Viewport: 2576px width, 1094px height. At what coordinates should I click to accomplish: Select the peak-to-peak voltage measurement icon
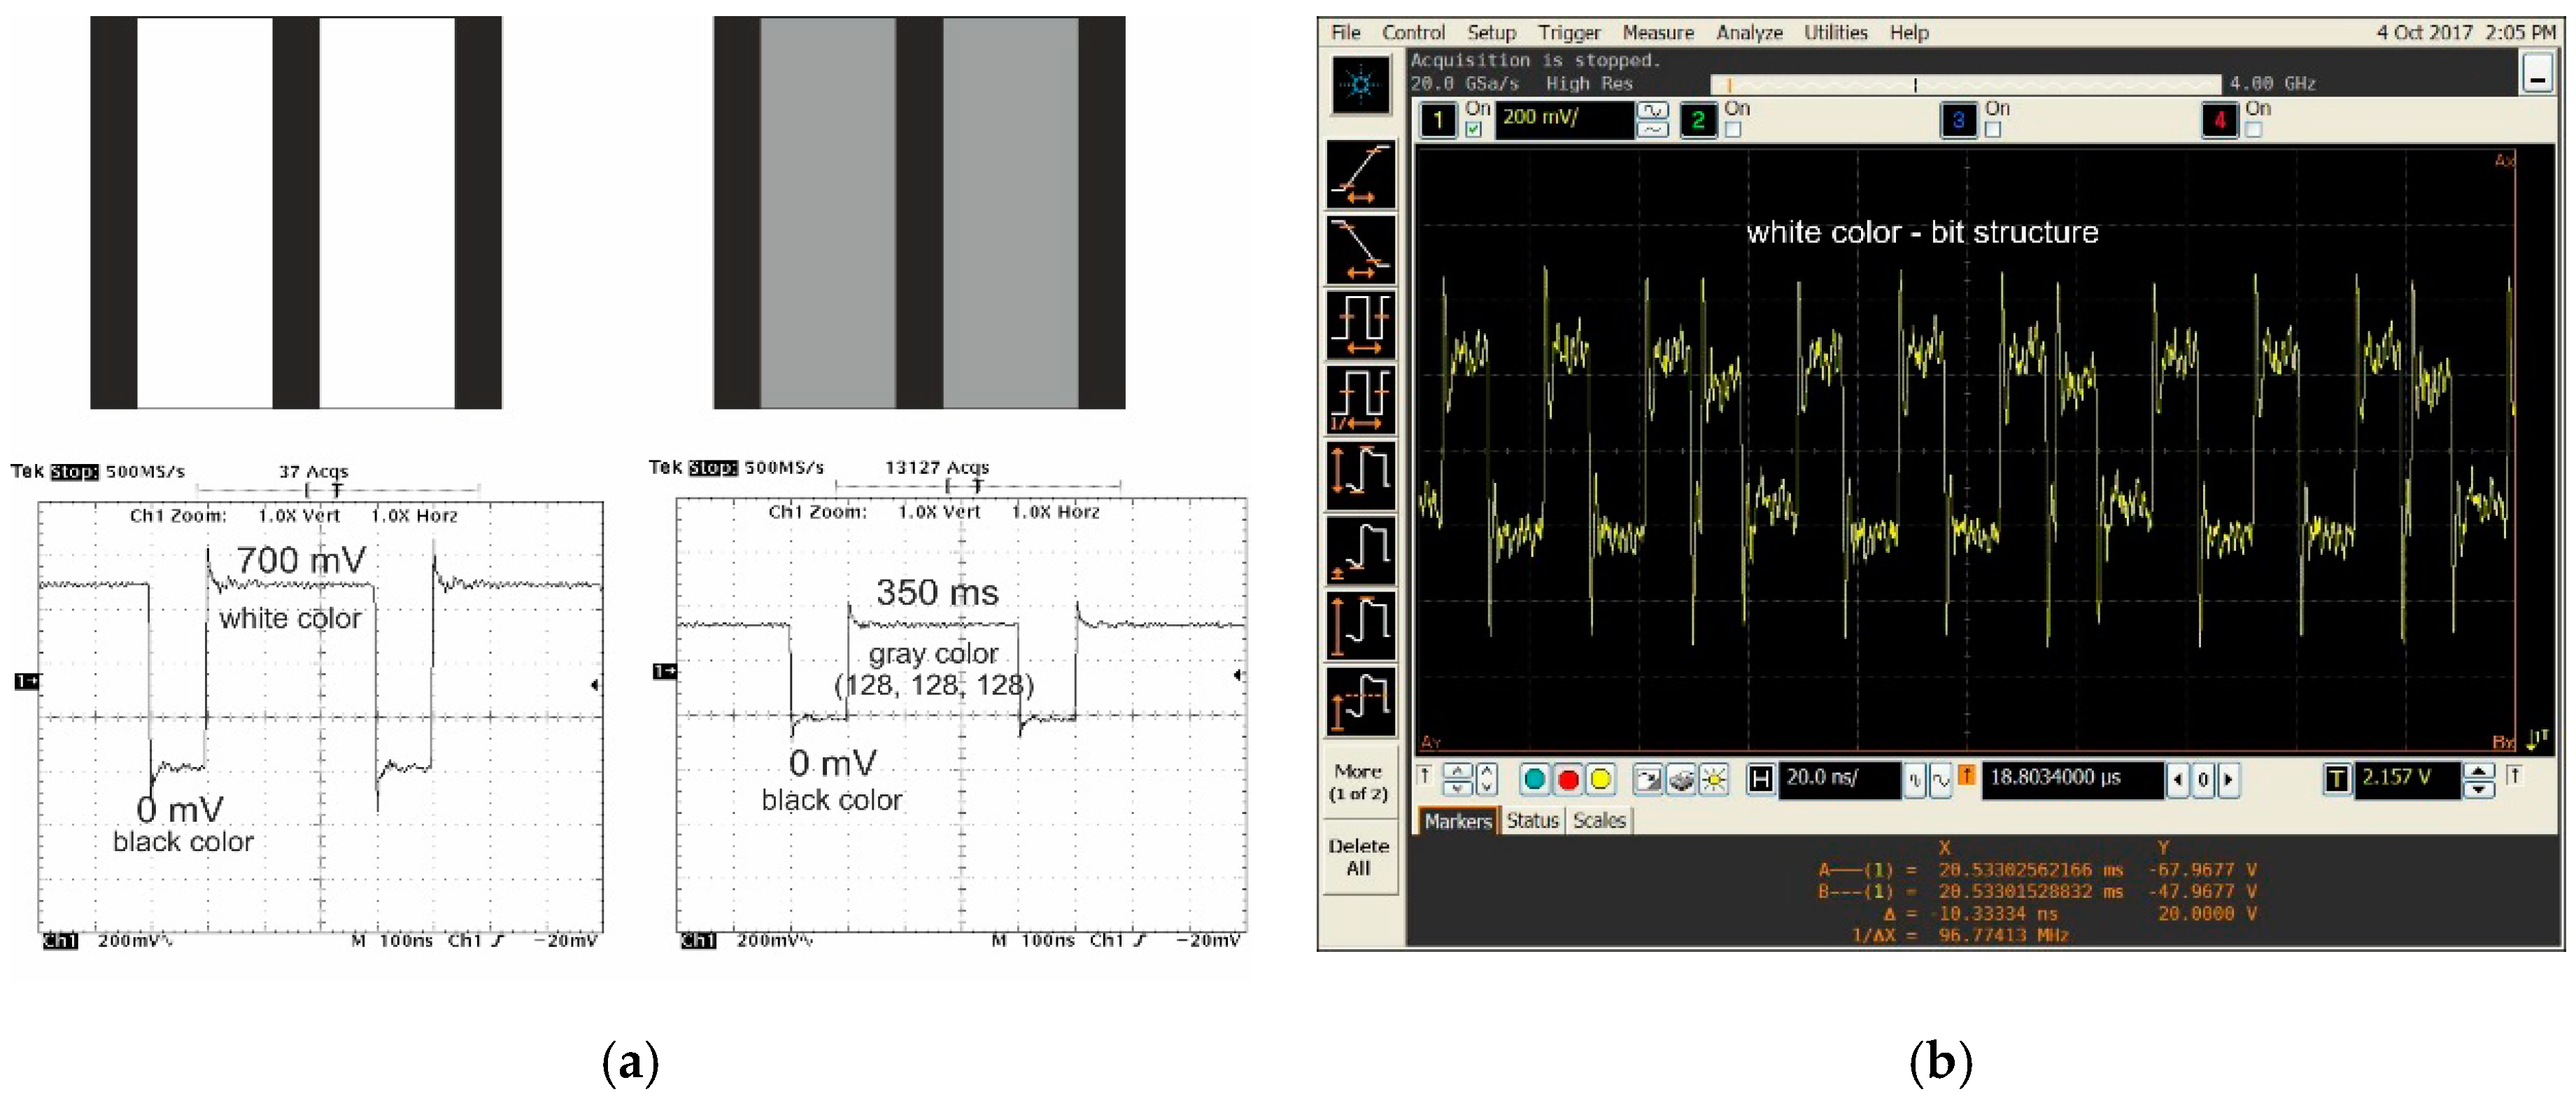pos(1360,475)
